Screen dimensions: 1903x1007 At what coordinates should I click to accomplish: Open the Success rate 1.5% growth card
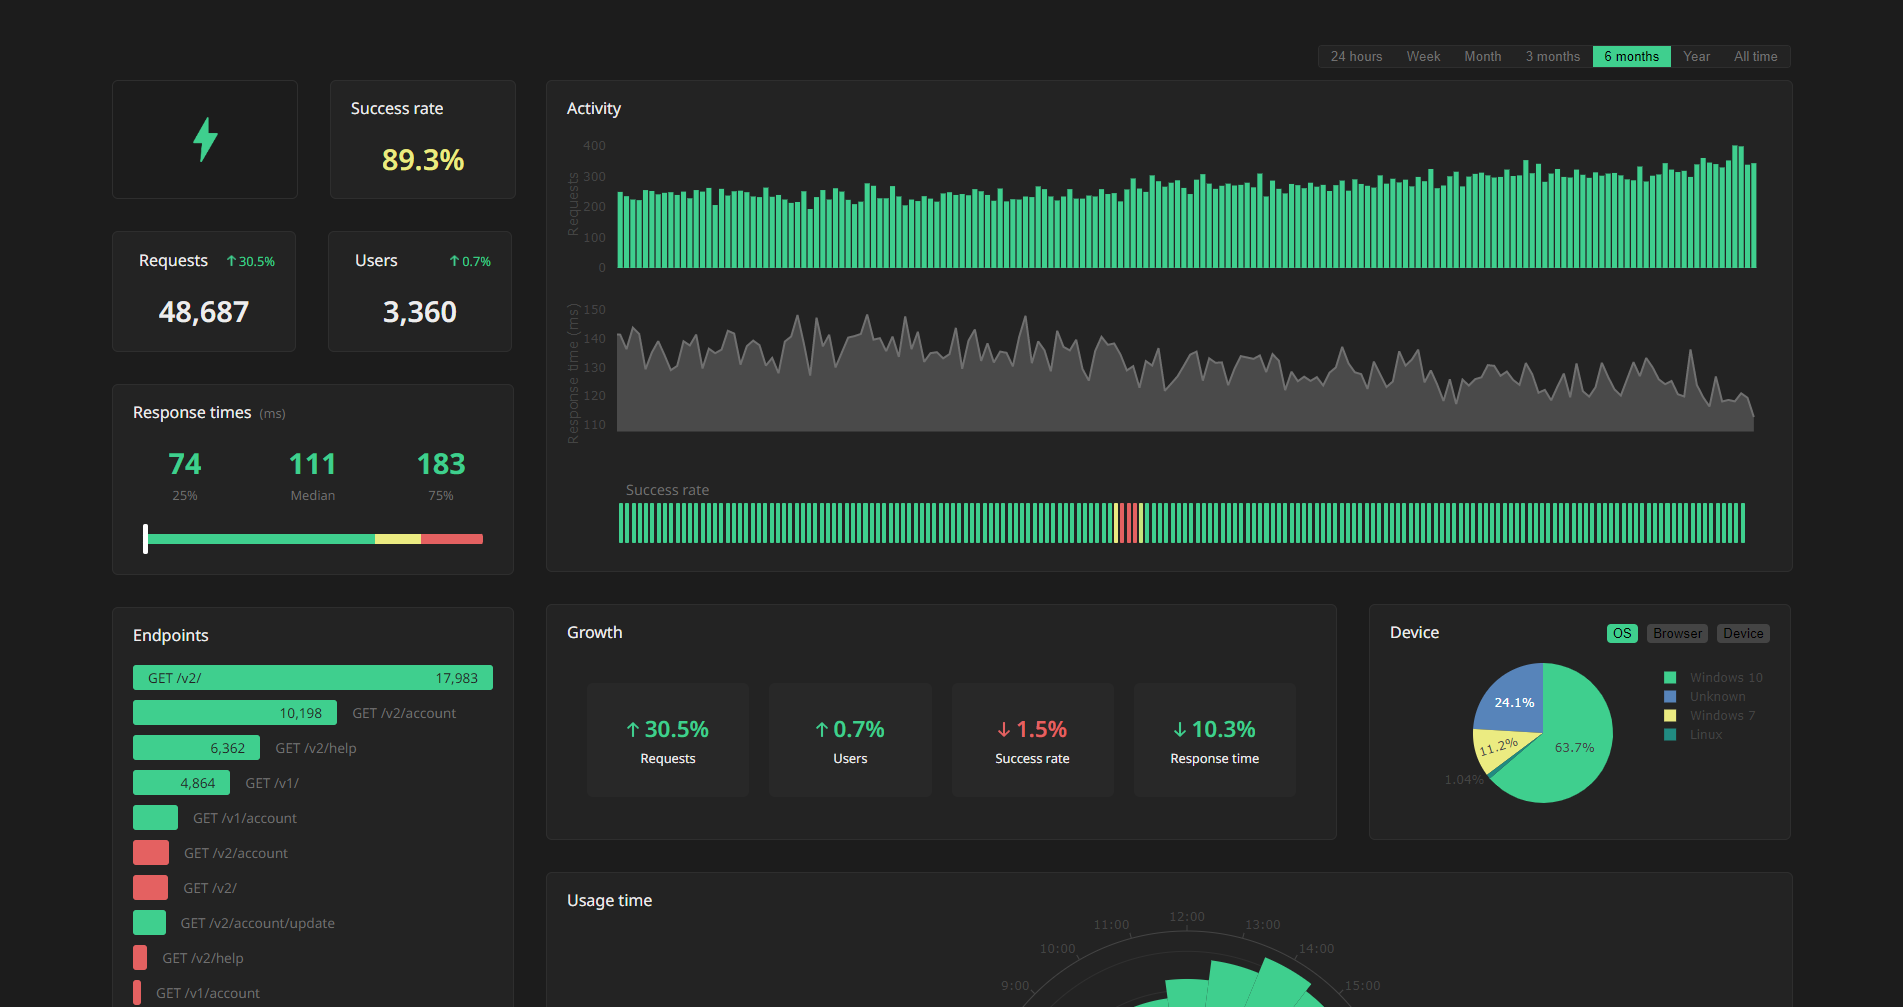1032,740
